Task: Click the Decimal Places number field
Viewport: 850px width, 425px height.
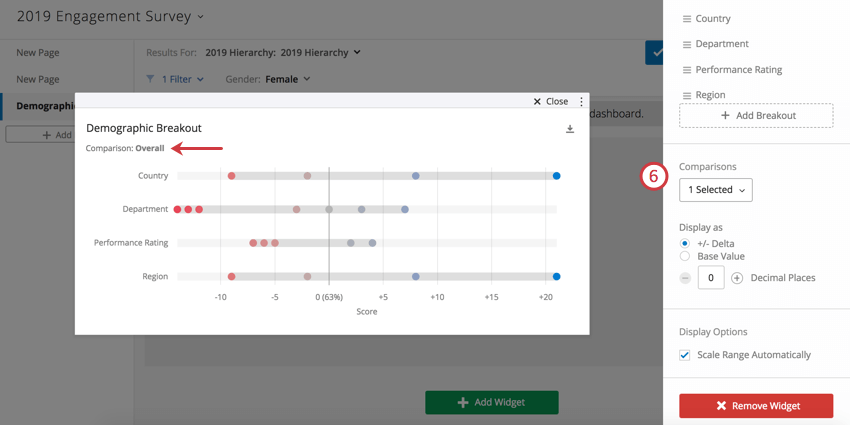Action: point(711,278)
